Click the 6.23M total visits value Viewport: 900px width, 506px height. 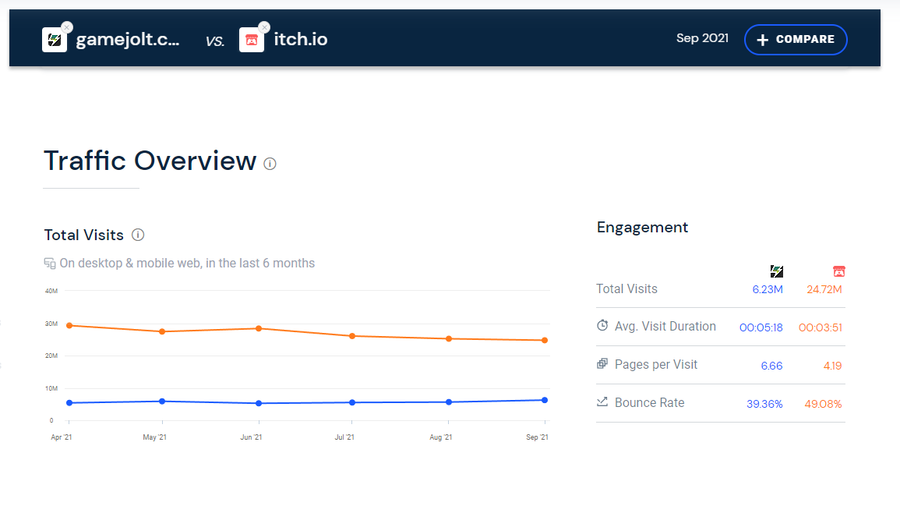[x=767, y=289]
